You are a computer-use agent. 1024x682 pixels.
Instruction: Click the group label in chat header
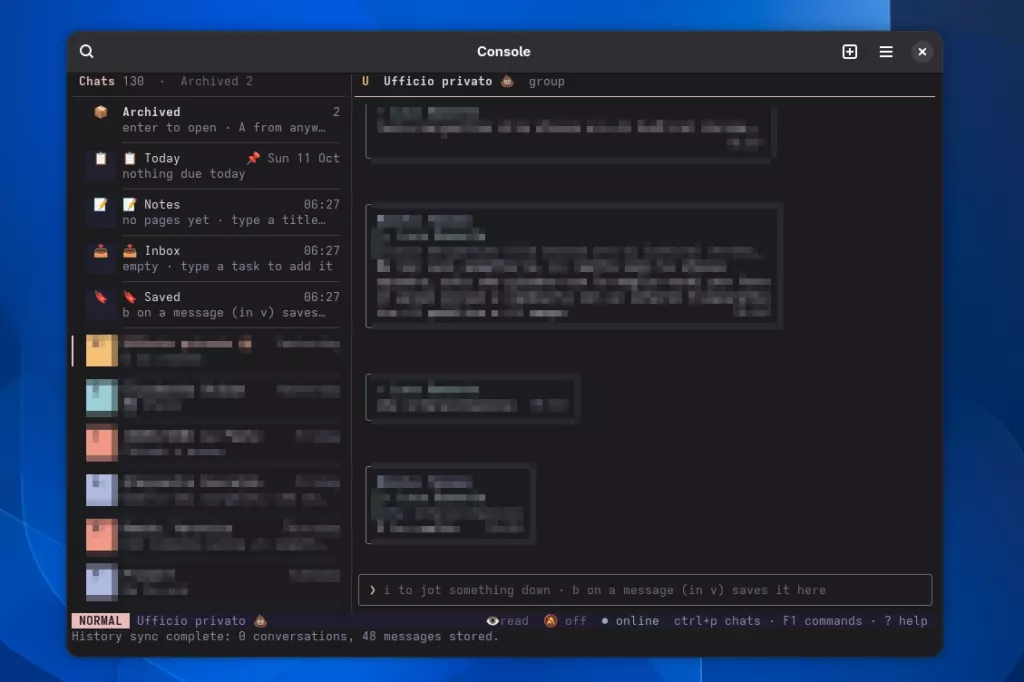[x=547, y=82]
